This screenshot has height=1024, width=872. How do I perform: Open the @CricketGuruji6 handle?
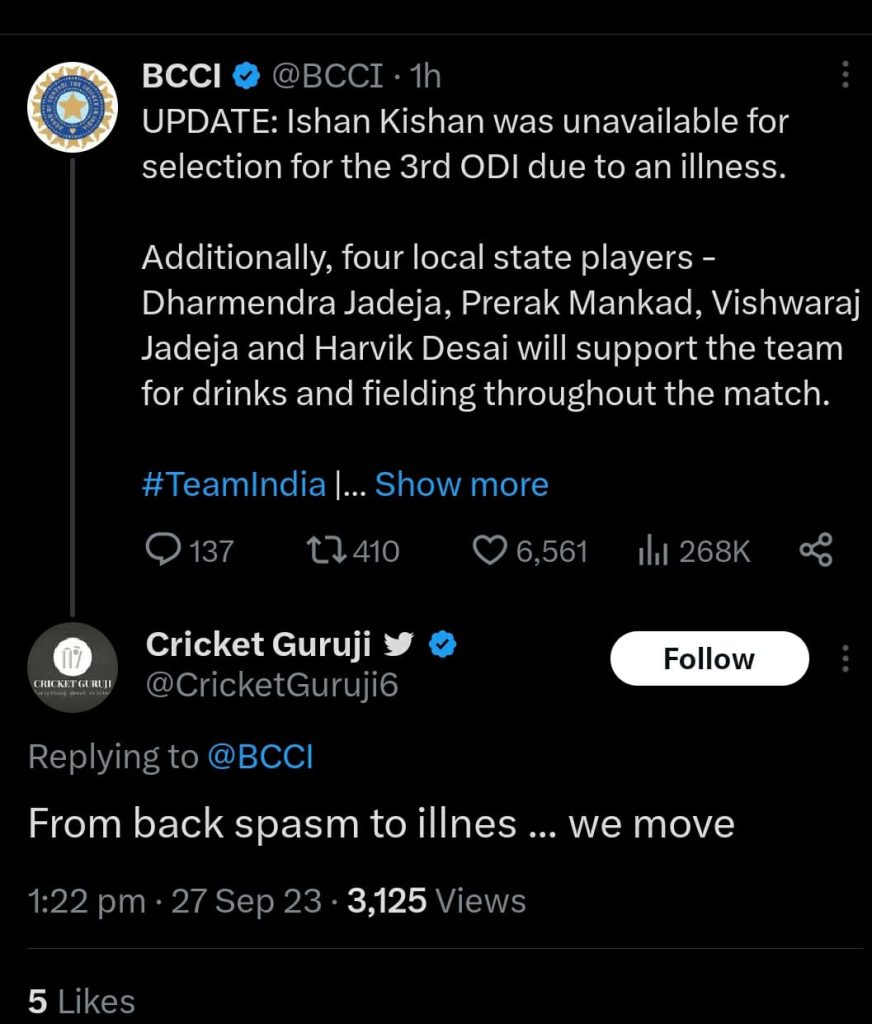click(272, 686)
